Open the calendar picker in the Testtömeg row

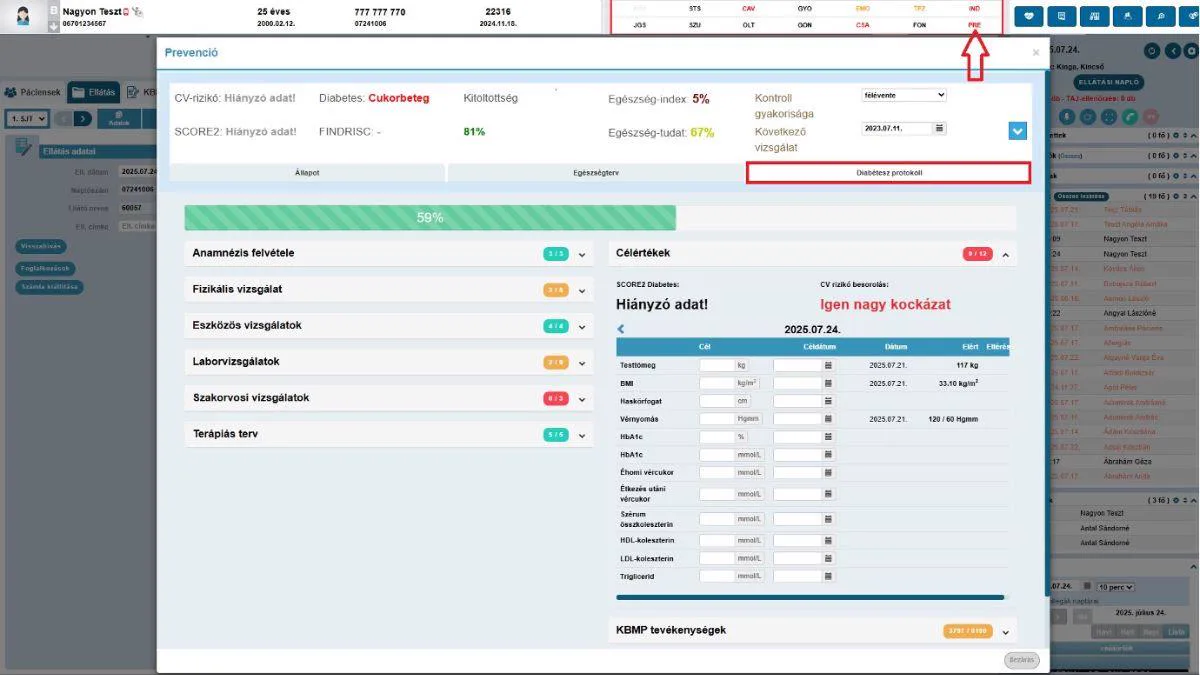(x=828, y=366)
